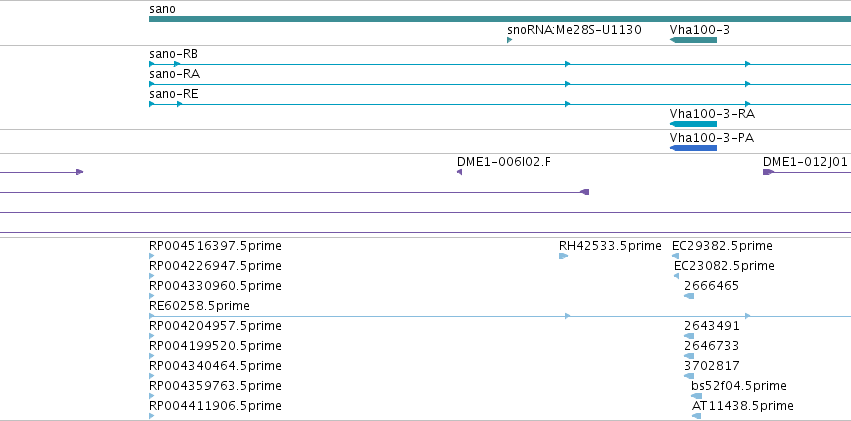Click the Vha100-3-RA label
Screen dimensions: 851x421
pyautogui.click(x=712, y=114)
